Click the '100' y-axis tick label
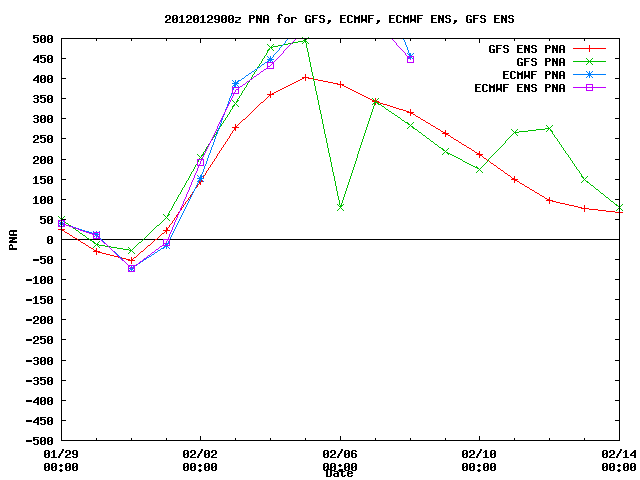The image size is (640, 480). pos(43,200)
